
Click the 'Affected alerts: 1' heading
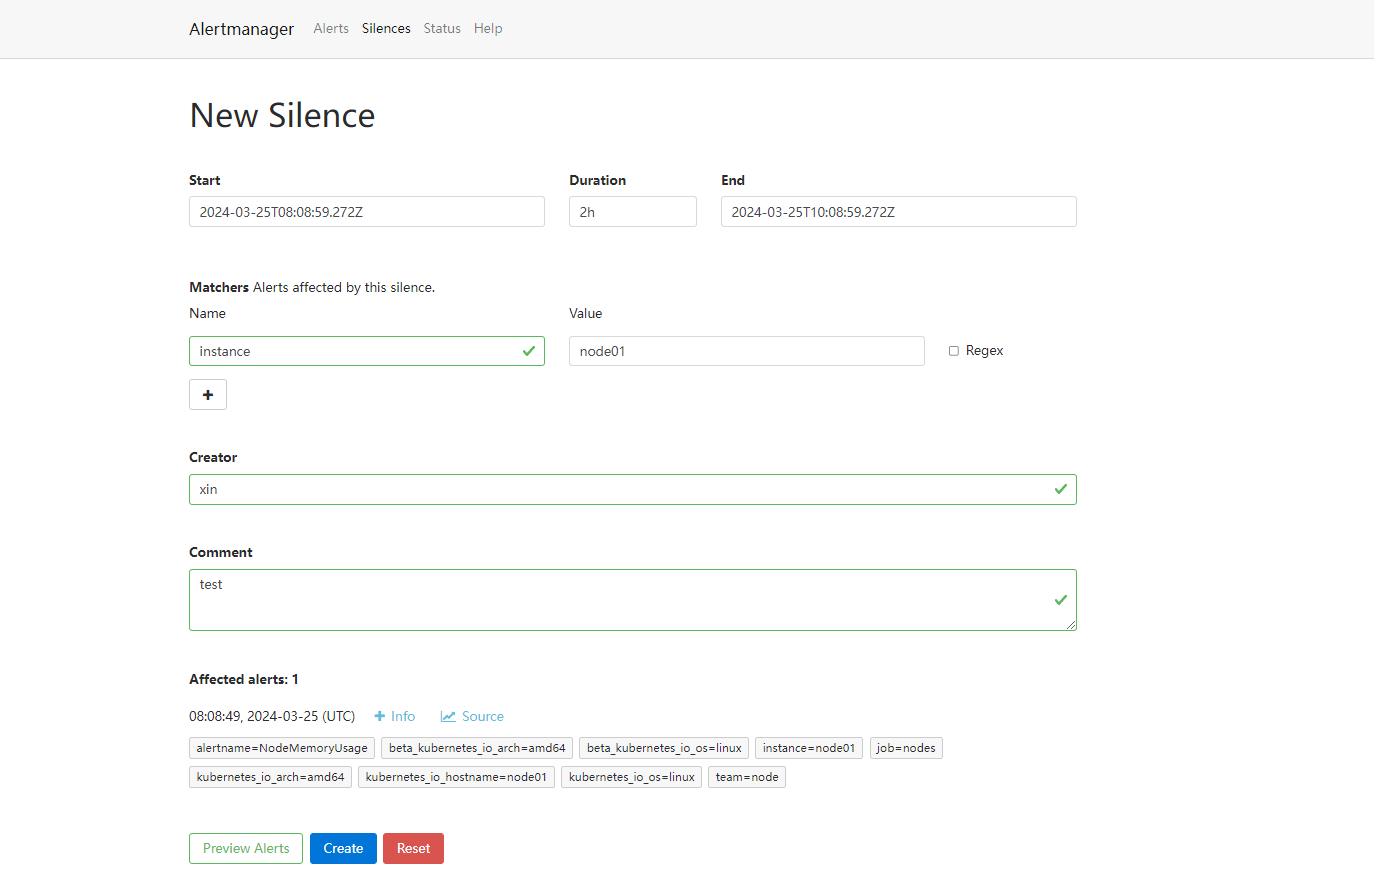(x=244, y=679)
